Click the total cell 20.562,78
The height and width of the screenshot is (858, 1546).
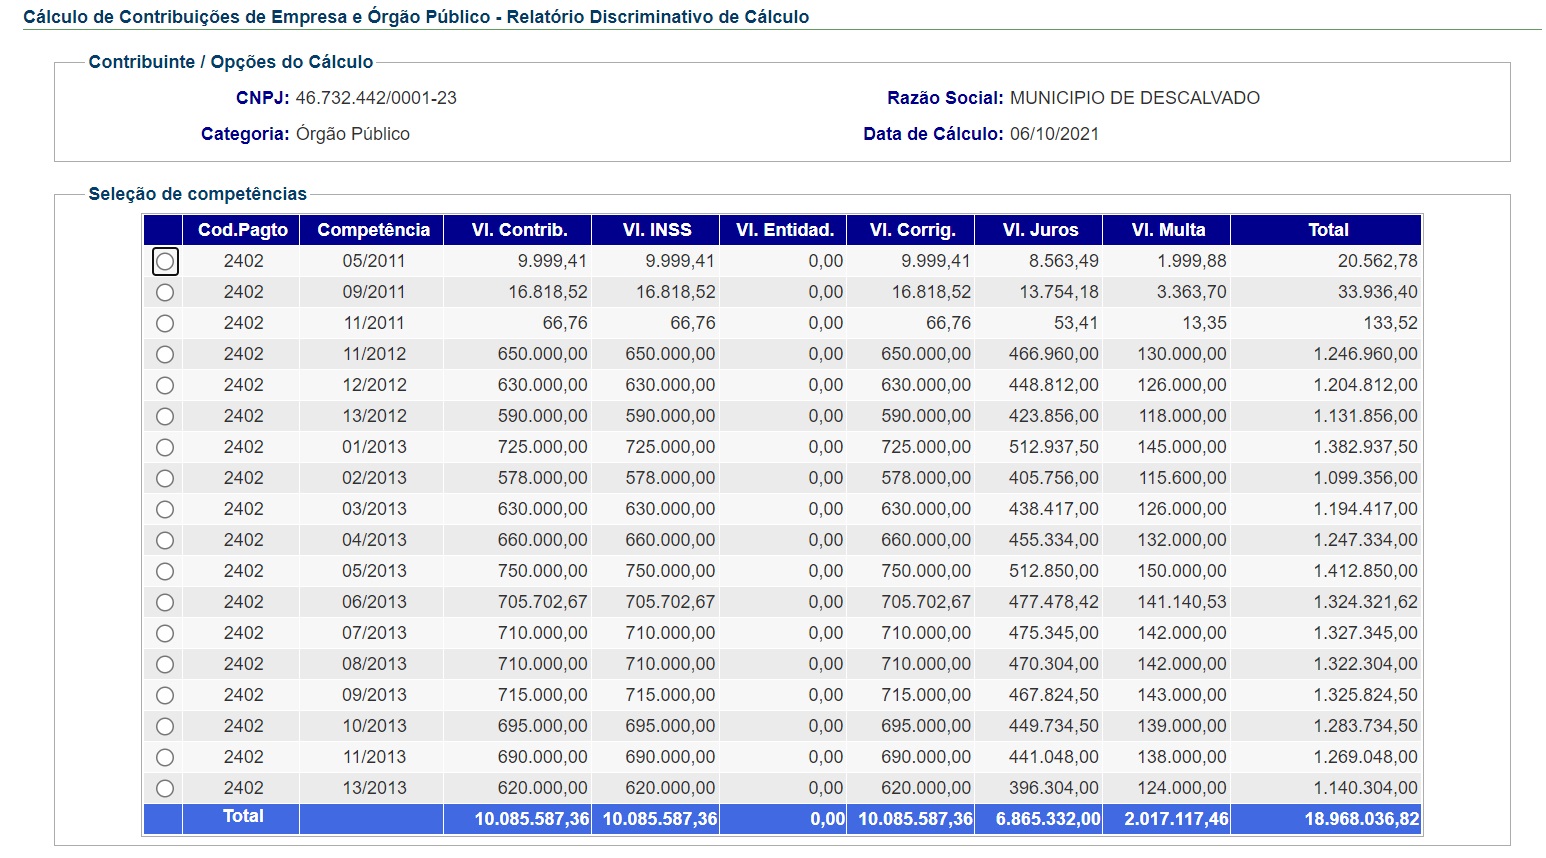1377,261
